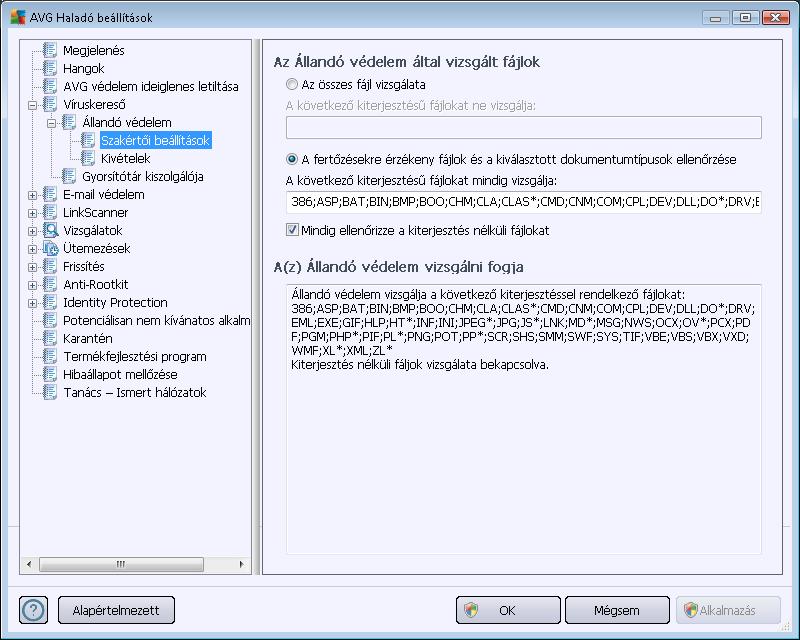800x640 pixels.
Task: Collapse the Állandó védelem tree node
Action: pyautogui.click(x=52, y=122)
